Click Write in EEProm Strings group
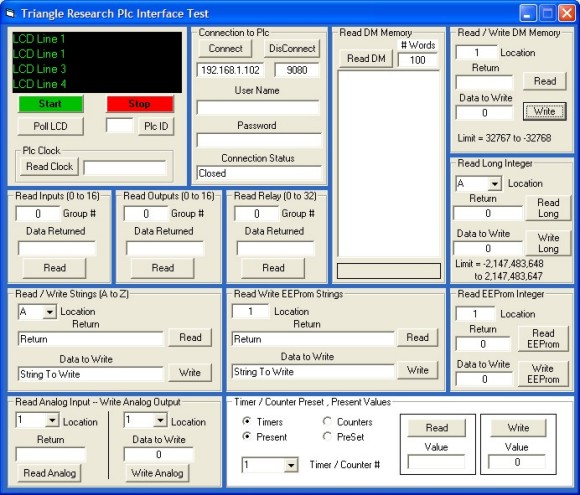 point(417,370)
